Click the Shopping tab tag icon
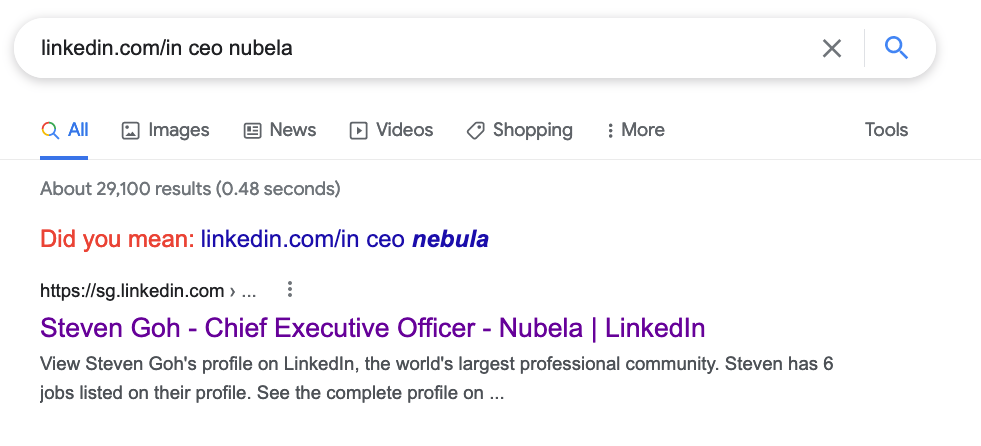981x446 pixels. (x=475, y=130)
